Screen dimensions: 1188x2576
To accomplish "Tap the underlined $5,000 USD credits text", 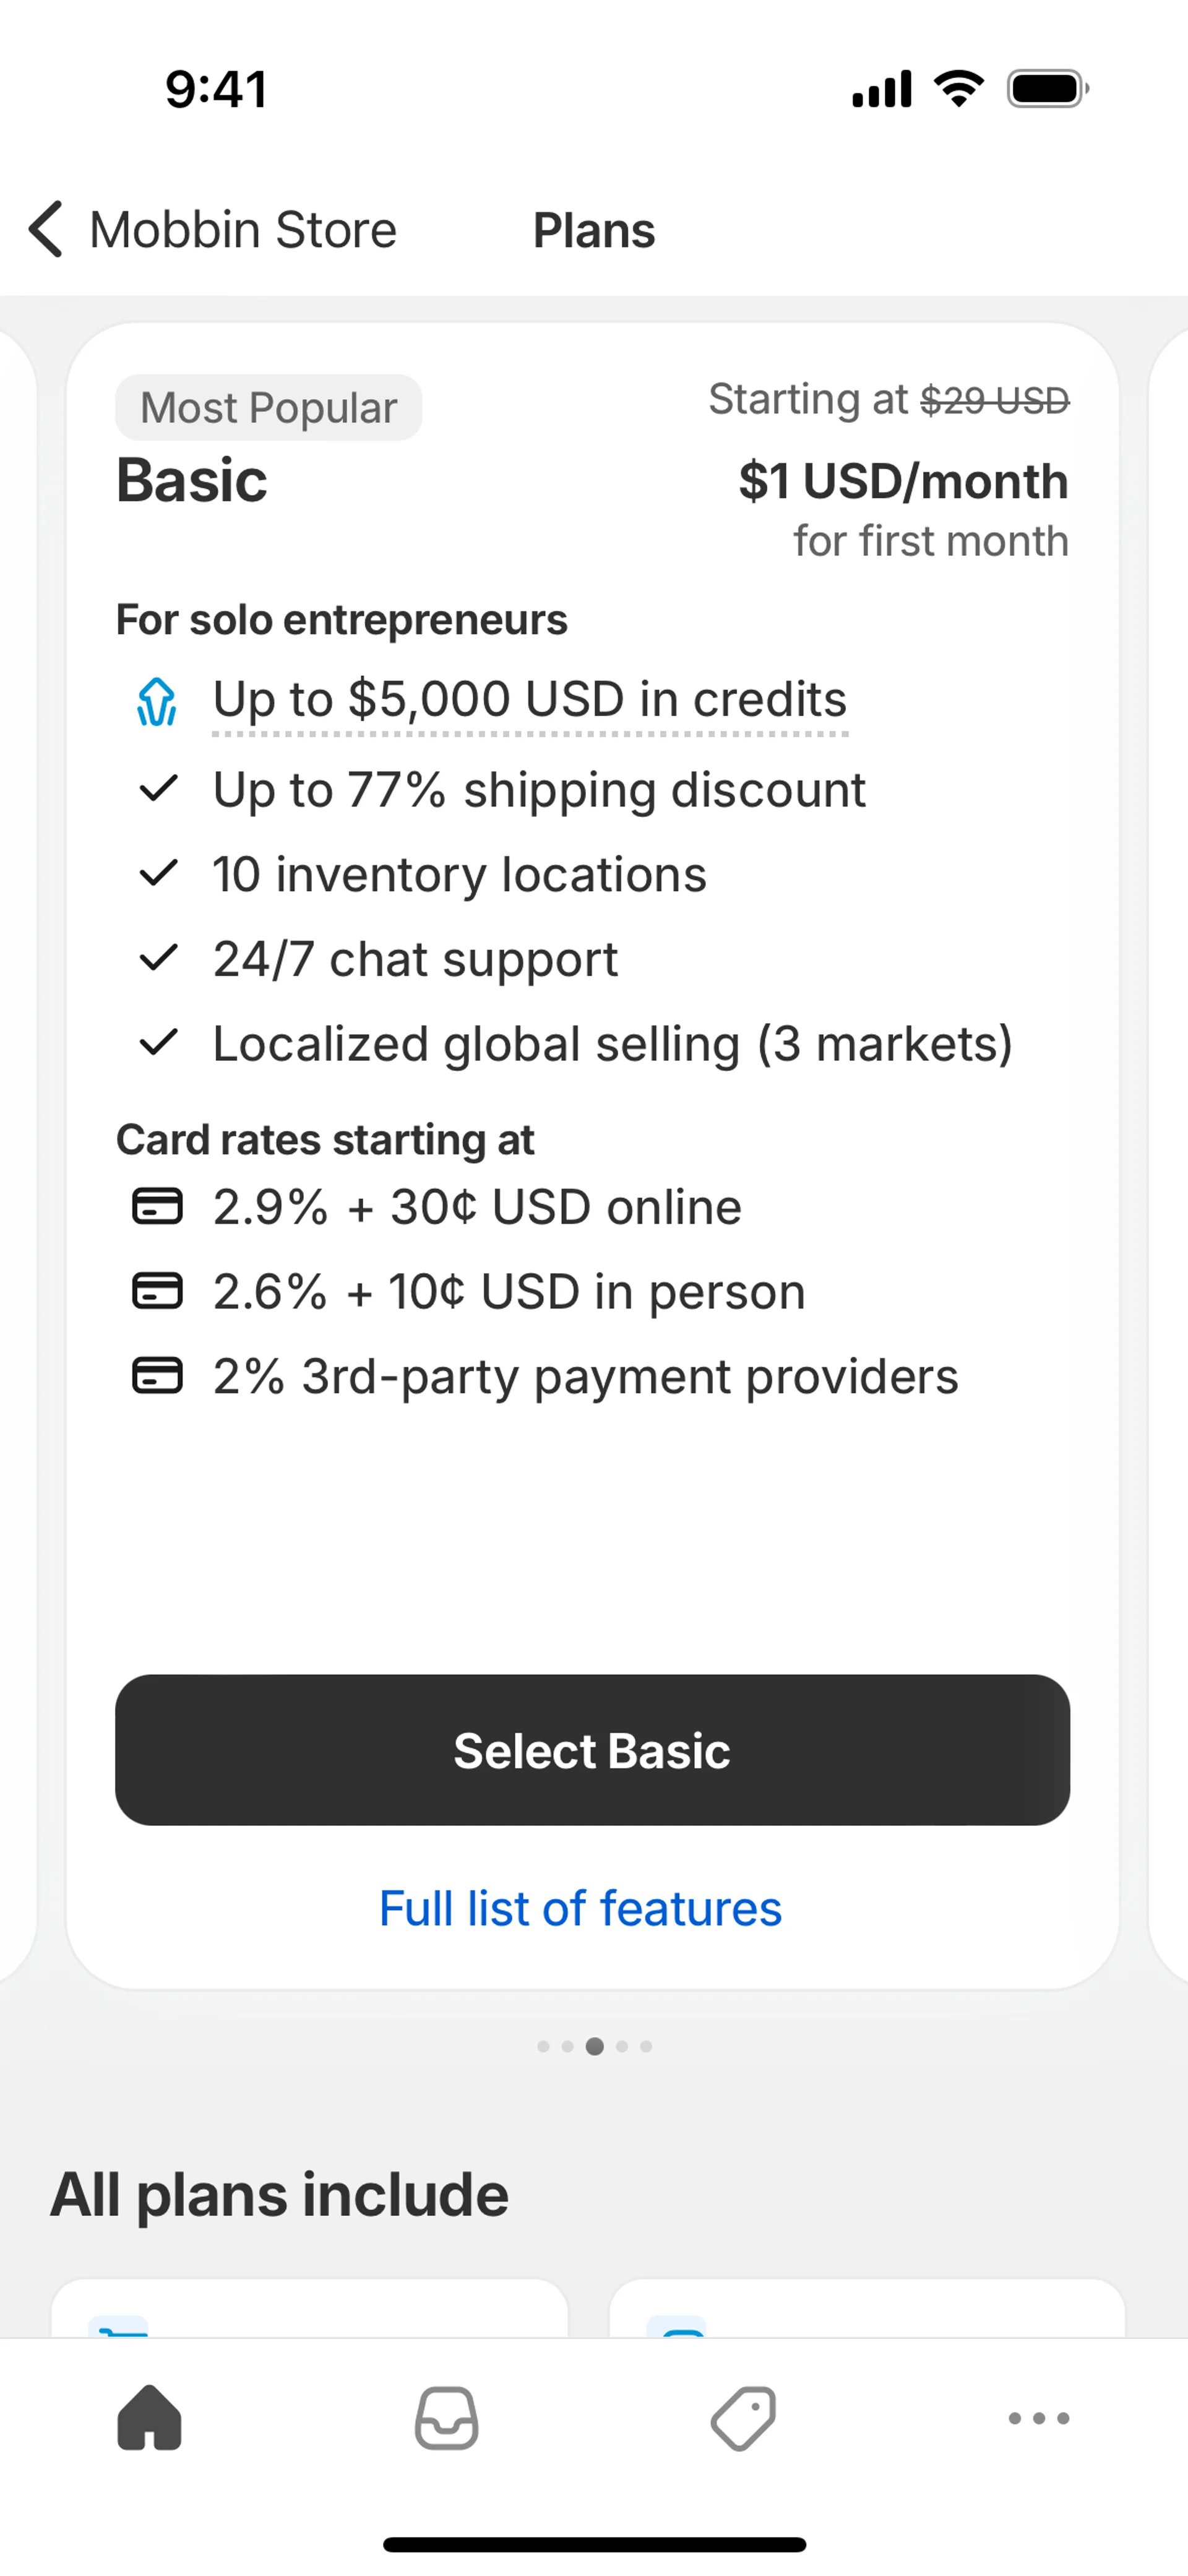I will 529,699.
